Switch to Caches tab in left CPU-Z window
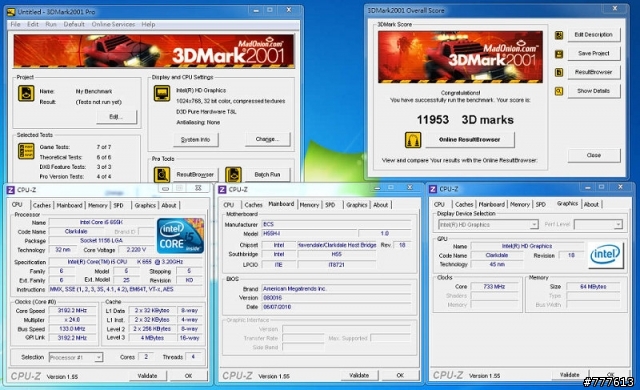The width and height of the screenshot is (640, 390). pyautogui.click(x=42, y=205)
